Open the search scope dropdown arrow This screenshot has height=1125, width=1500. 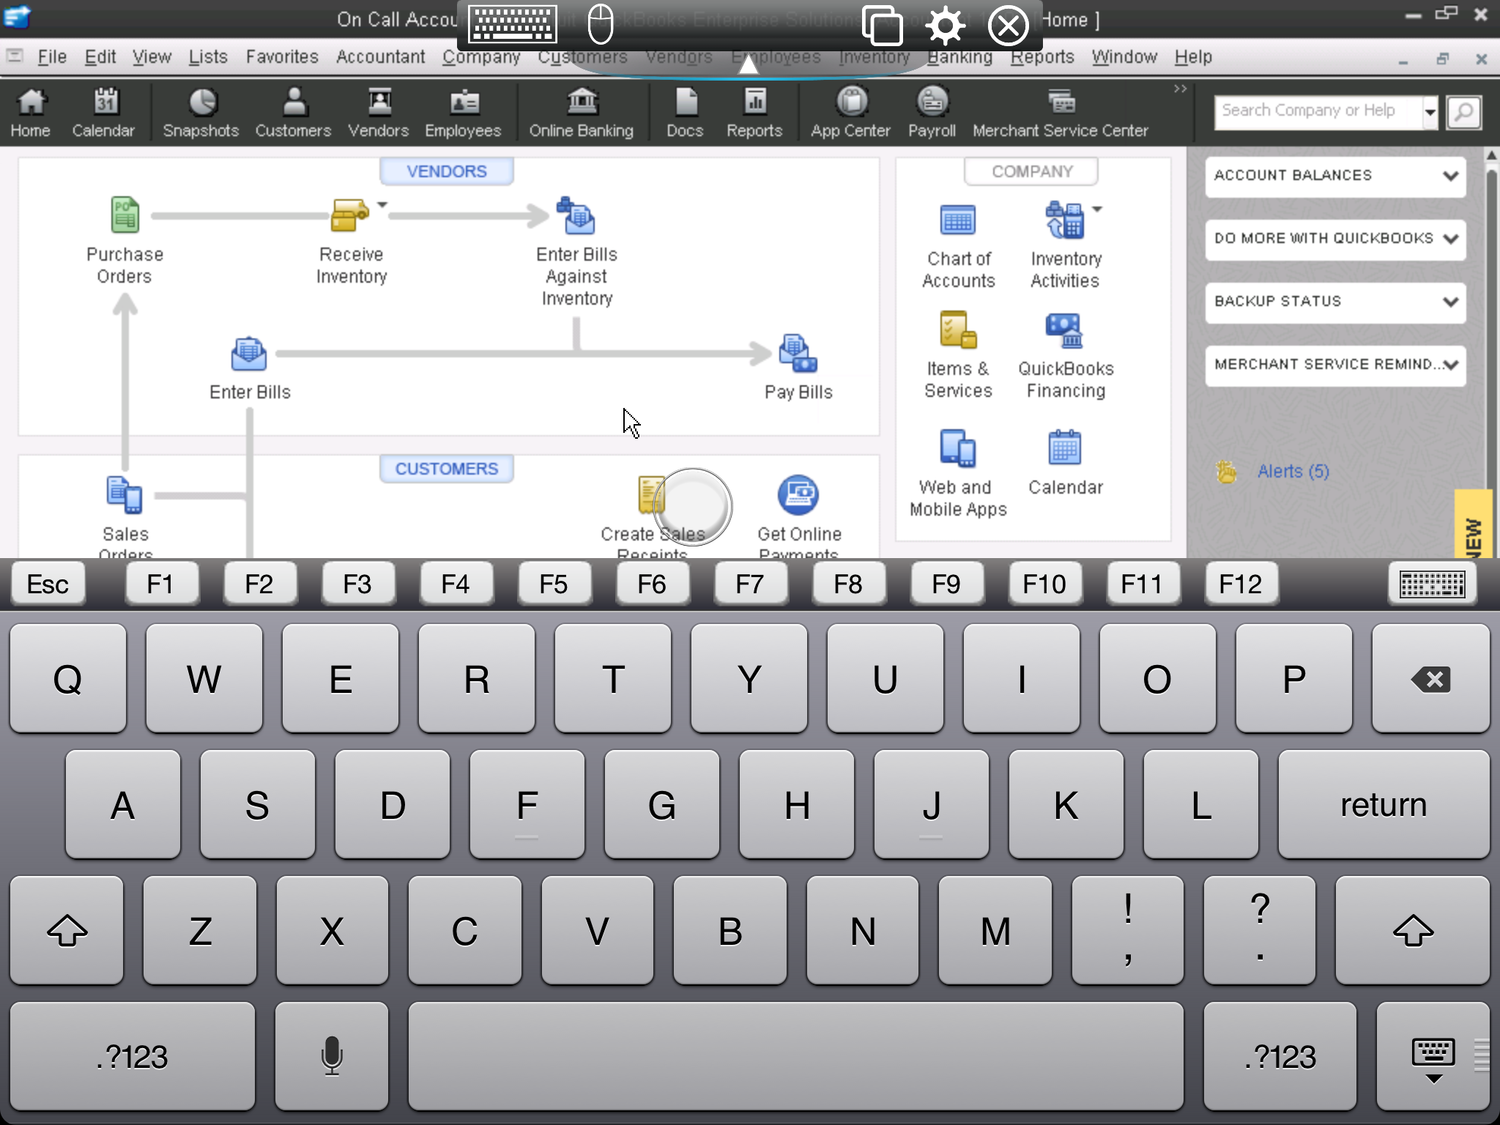pos(1430,112)
